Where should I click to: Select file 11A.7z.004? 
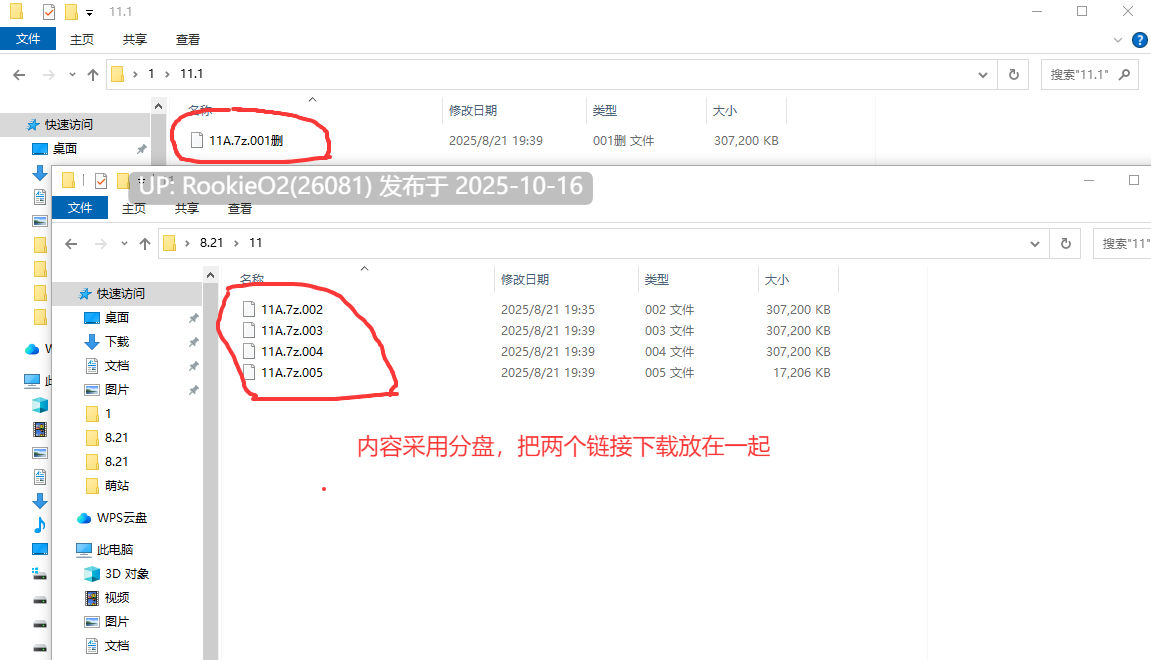pyautogui.click(x=291, y=351)
